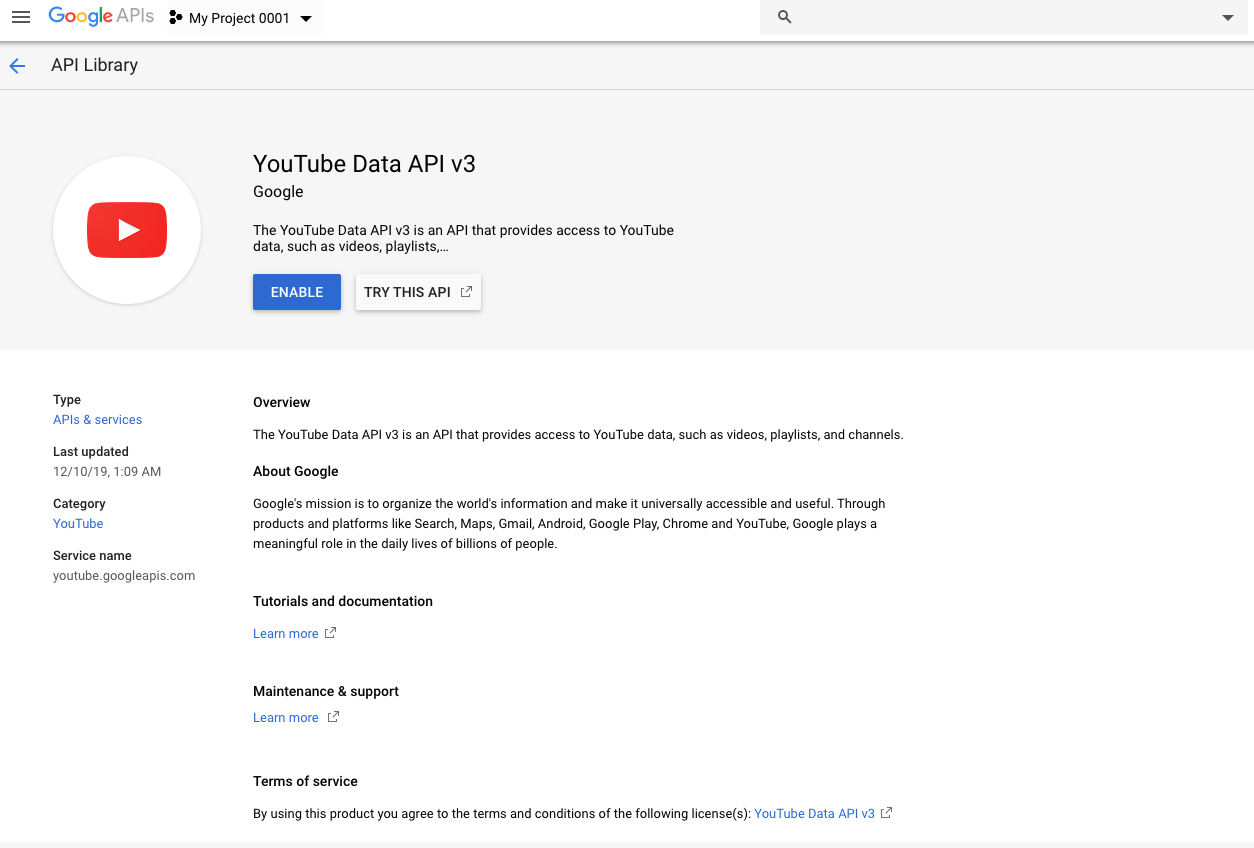Open Learn more under Tutorials and documentation
Image resolution: width=1254 pixels, height=848 pixels.
tap(285, 634)
